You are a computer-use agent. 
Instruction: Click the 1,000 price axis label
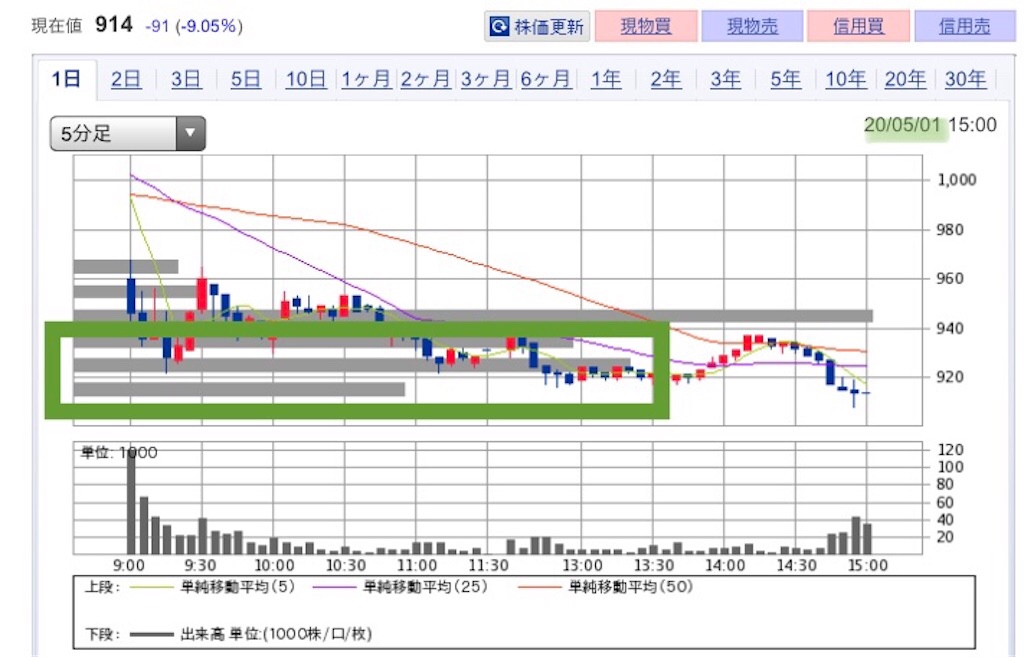[957, 180]
